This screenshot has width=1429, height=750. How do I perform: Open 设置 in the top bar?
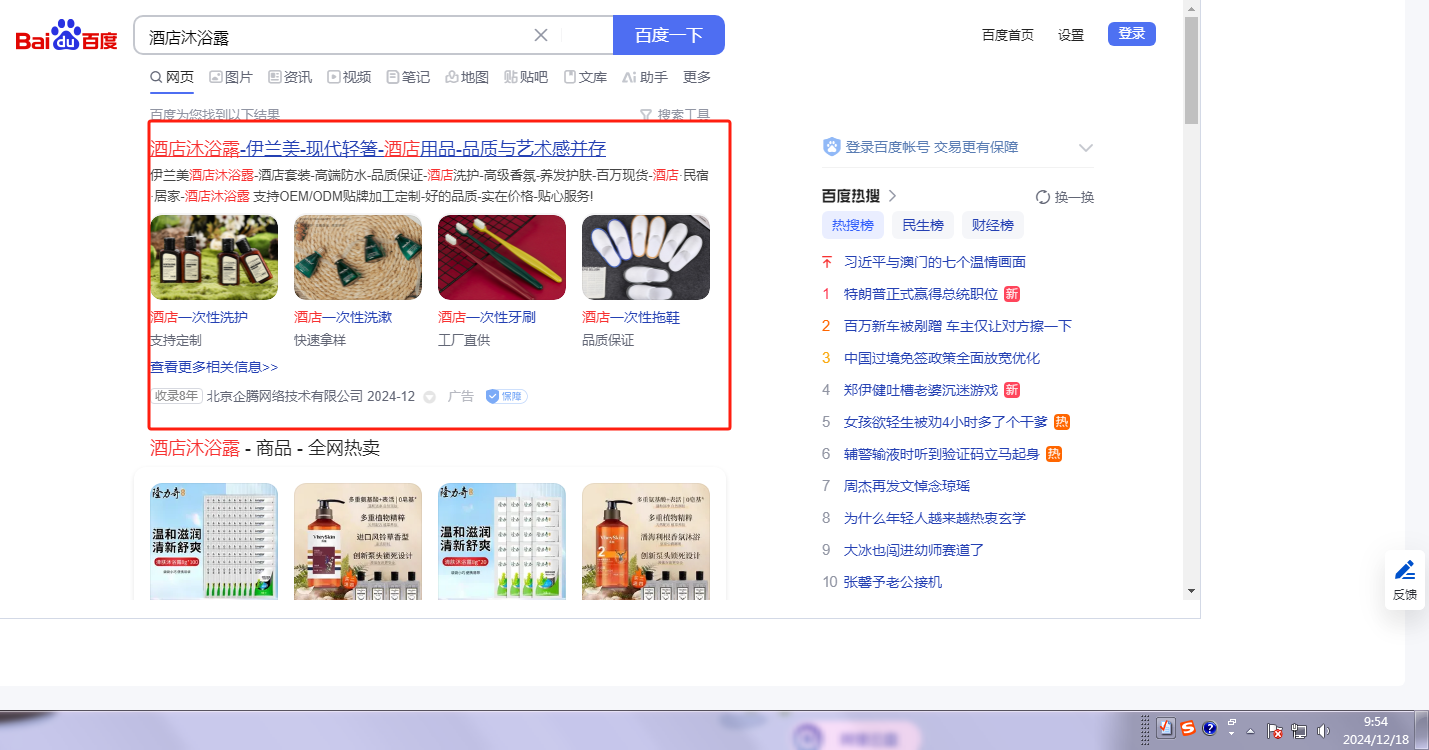pyautogui.click(x=1071, y=35)
